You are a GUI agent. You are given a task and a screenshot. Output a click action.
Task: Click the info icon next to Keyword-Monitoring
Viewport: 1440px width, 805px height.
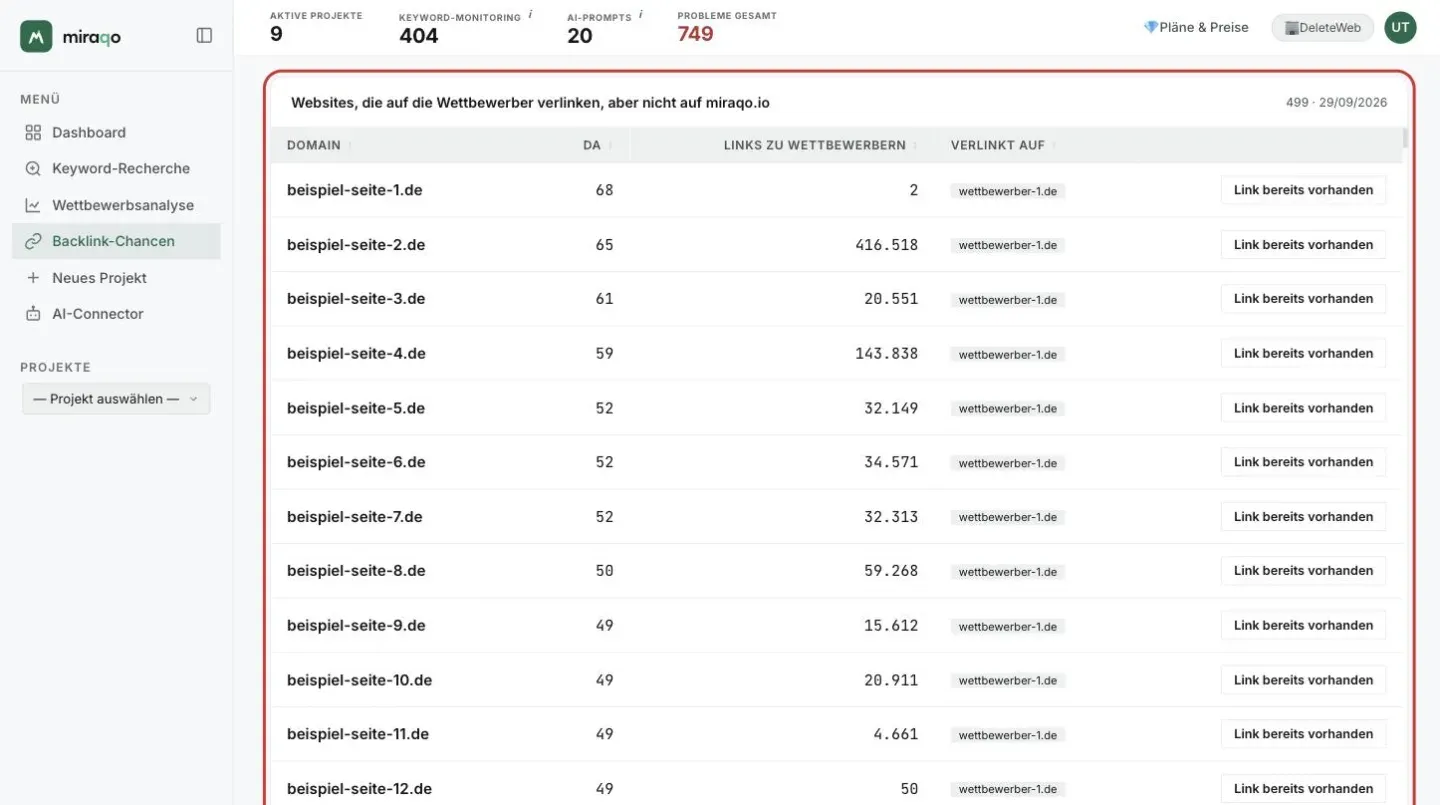click(x=530, y=15)
